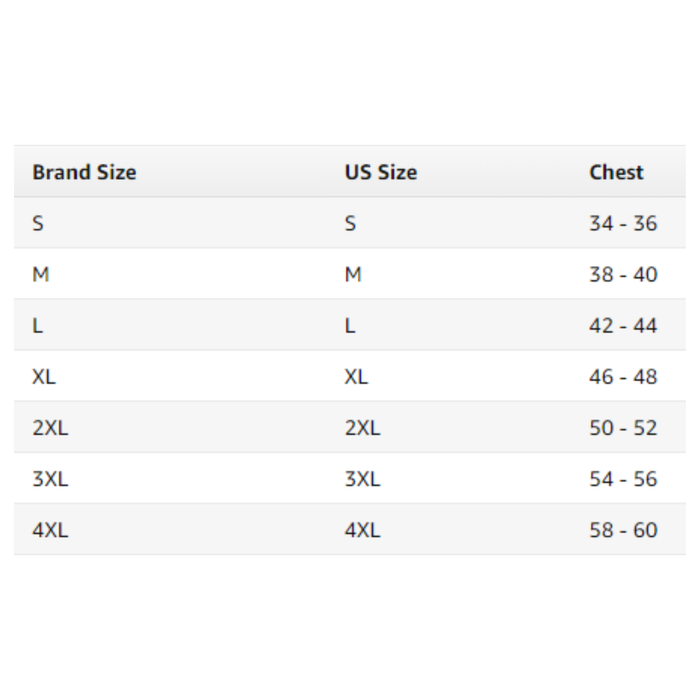The width and height of the screenshot is (700, 700).
Task: Select the 2XL brand size cell
Action: (50, 428)
